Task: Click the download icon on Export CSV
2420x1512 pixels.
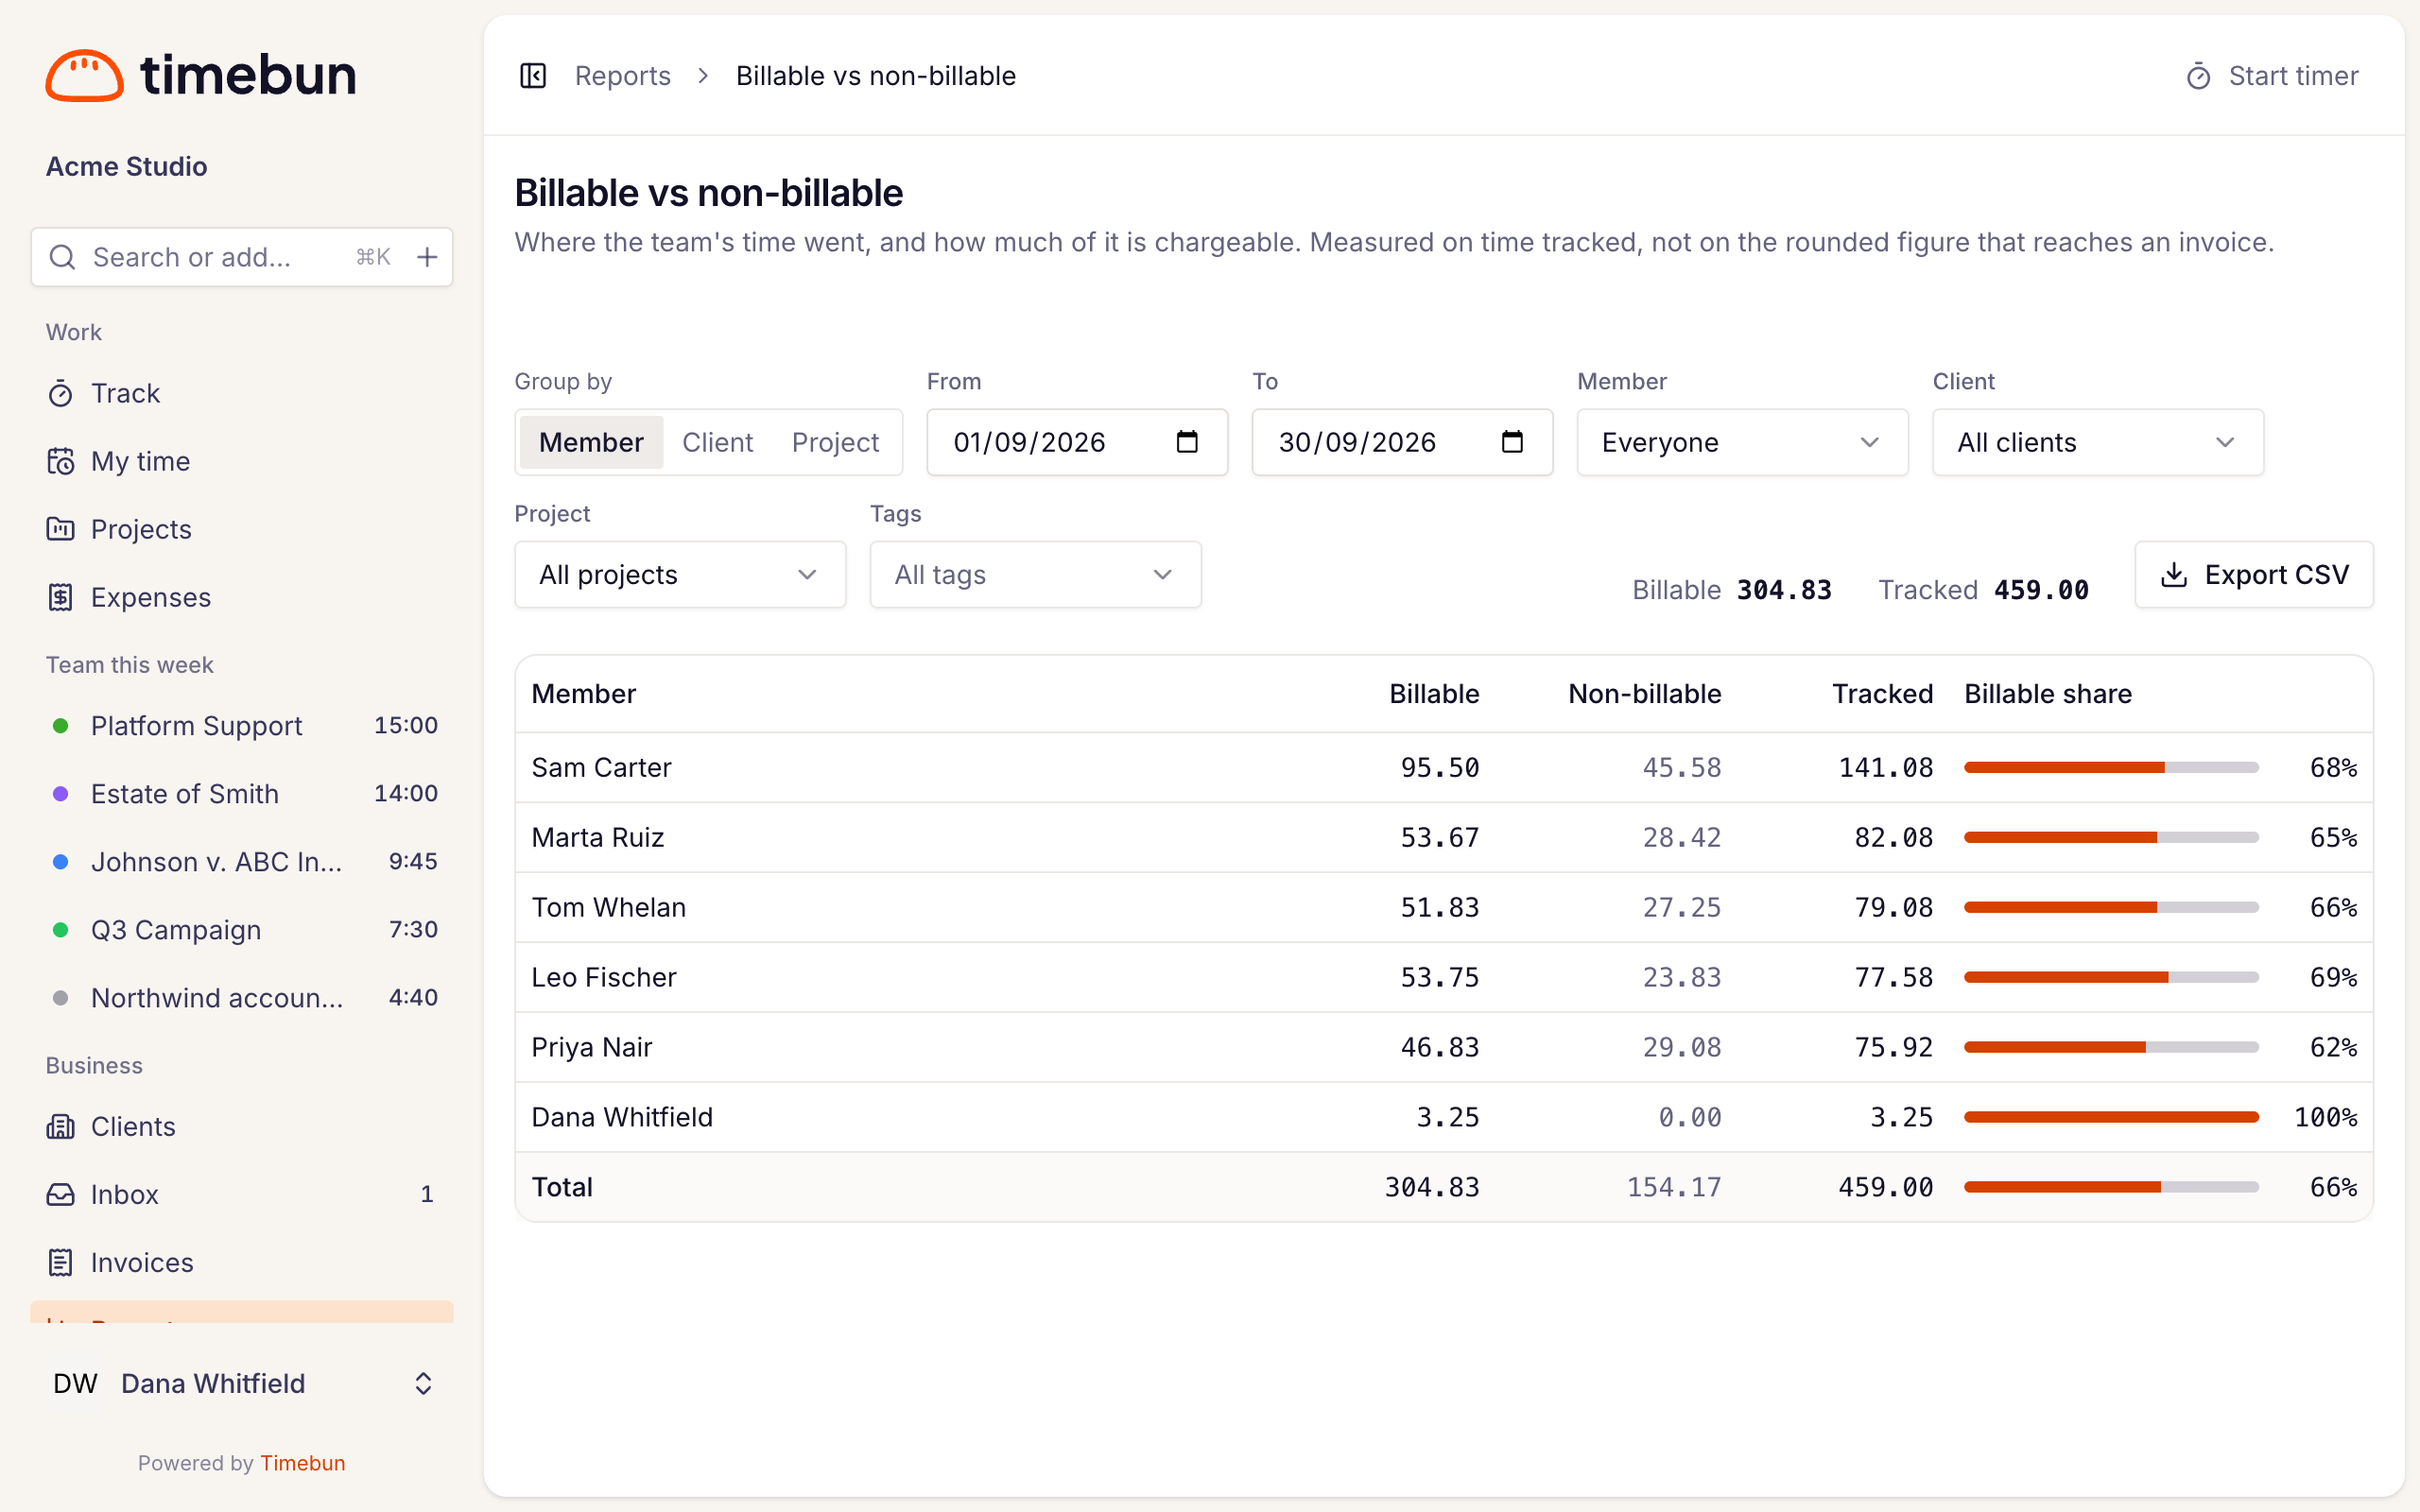Action: tap(2174, 575)
